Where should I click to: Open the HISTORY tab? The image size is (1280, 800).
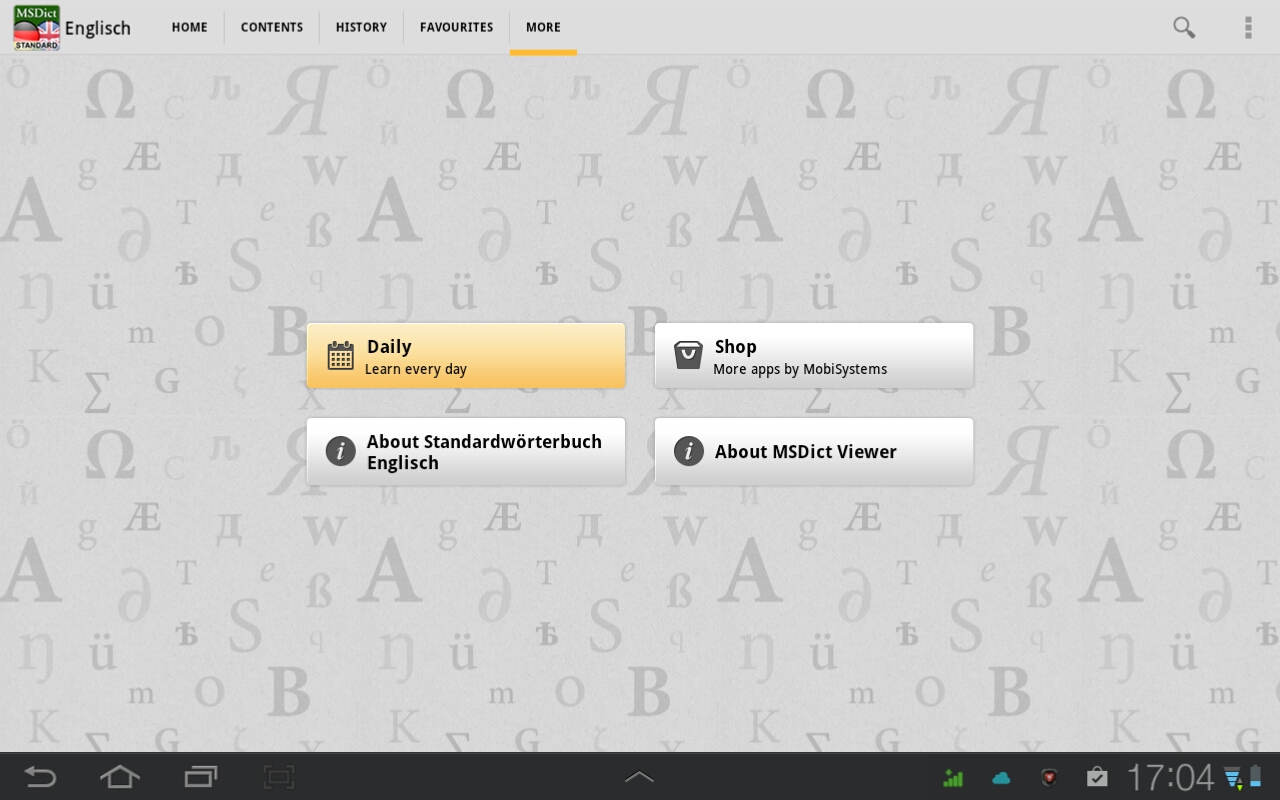361,27
